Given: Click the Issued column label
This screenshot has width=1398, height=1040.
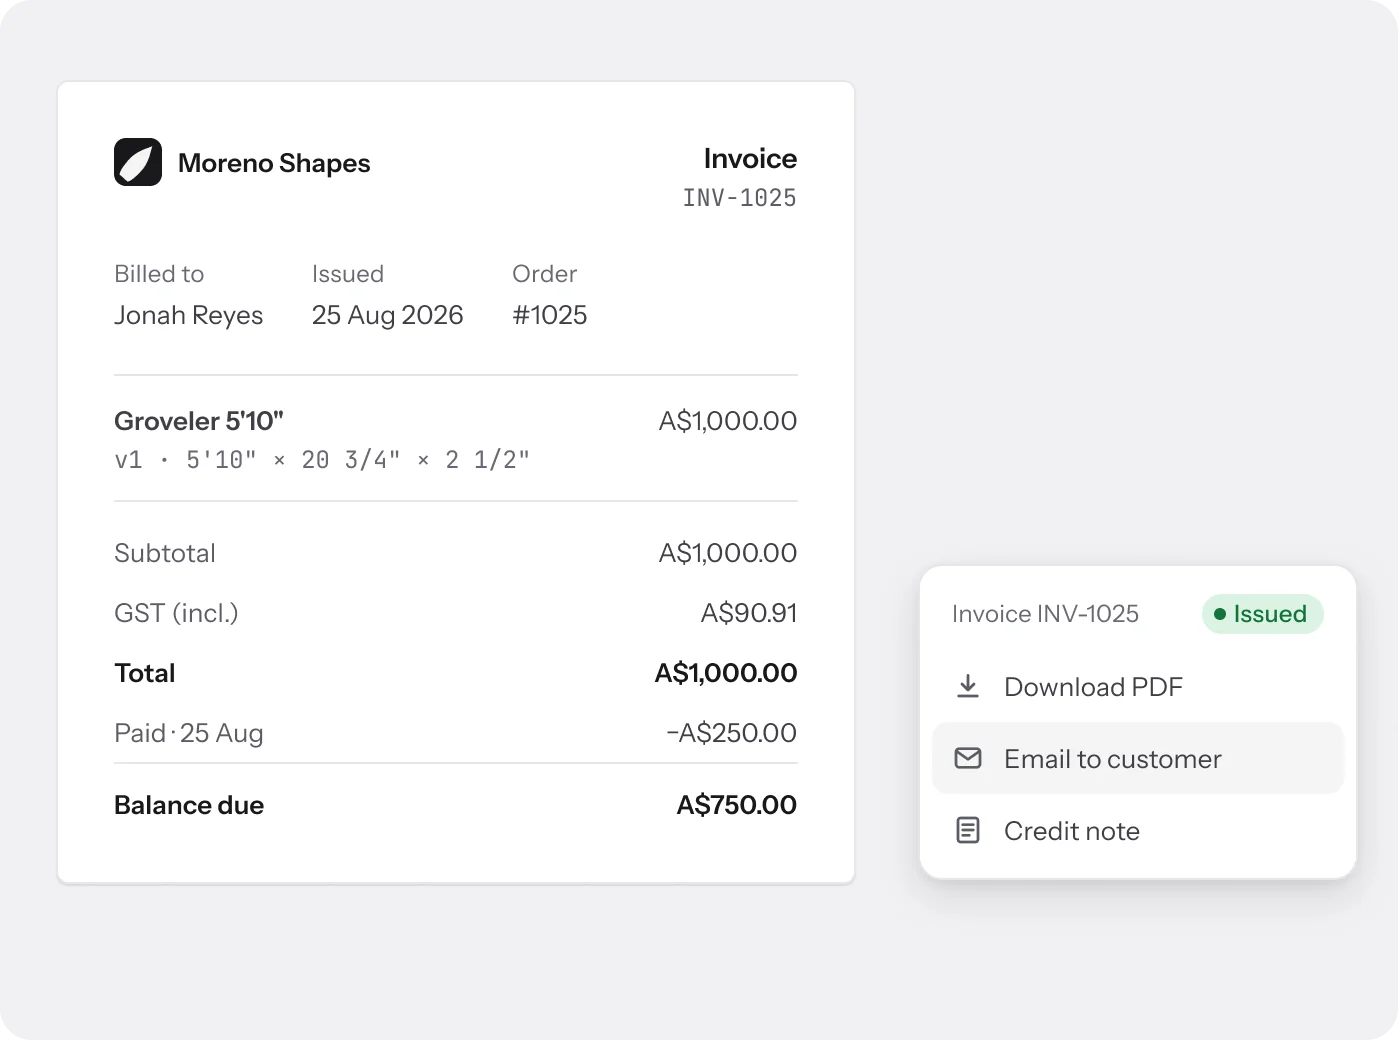Looking at the screenshot, I should click(348, 274).
